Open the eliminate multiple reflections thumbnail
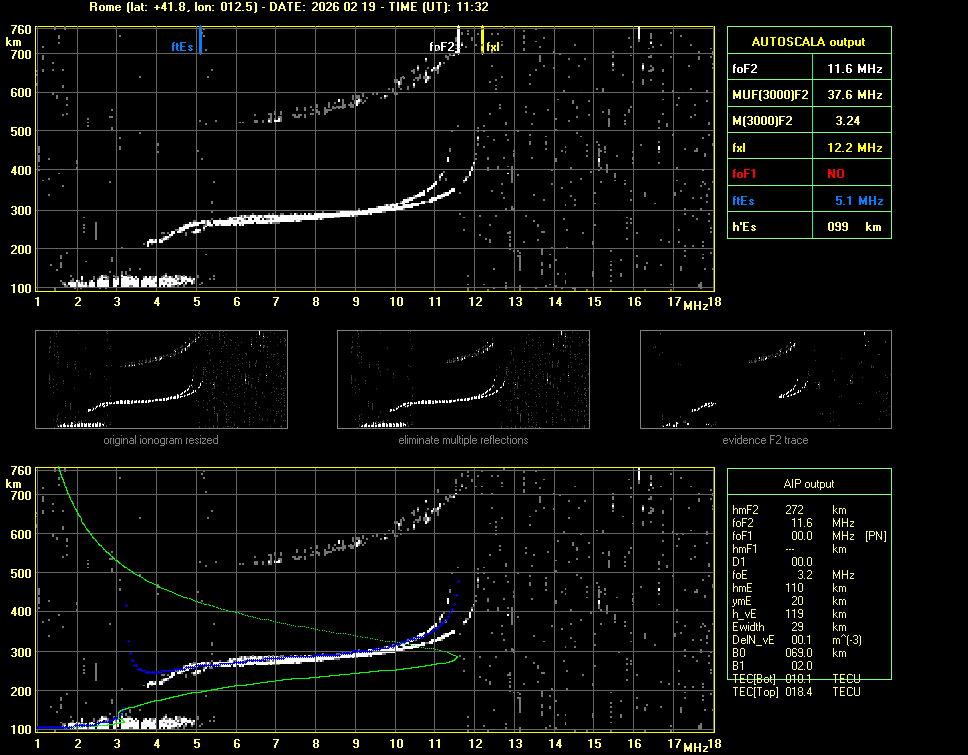 pyautogui.click(x=463, y=380)
